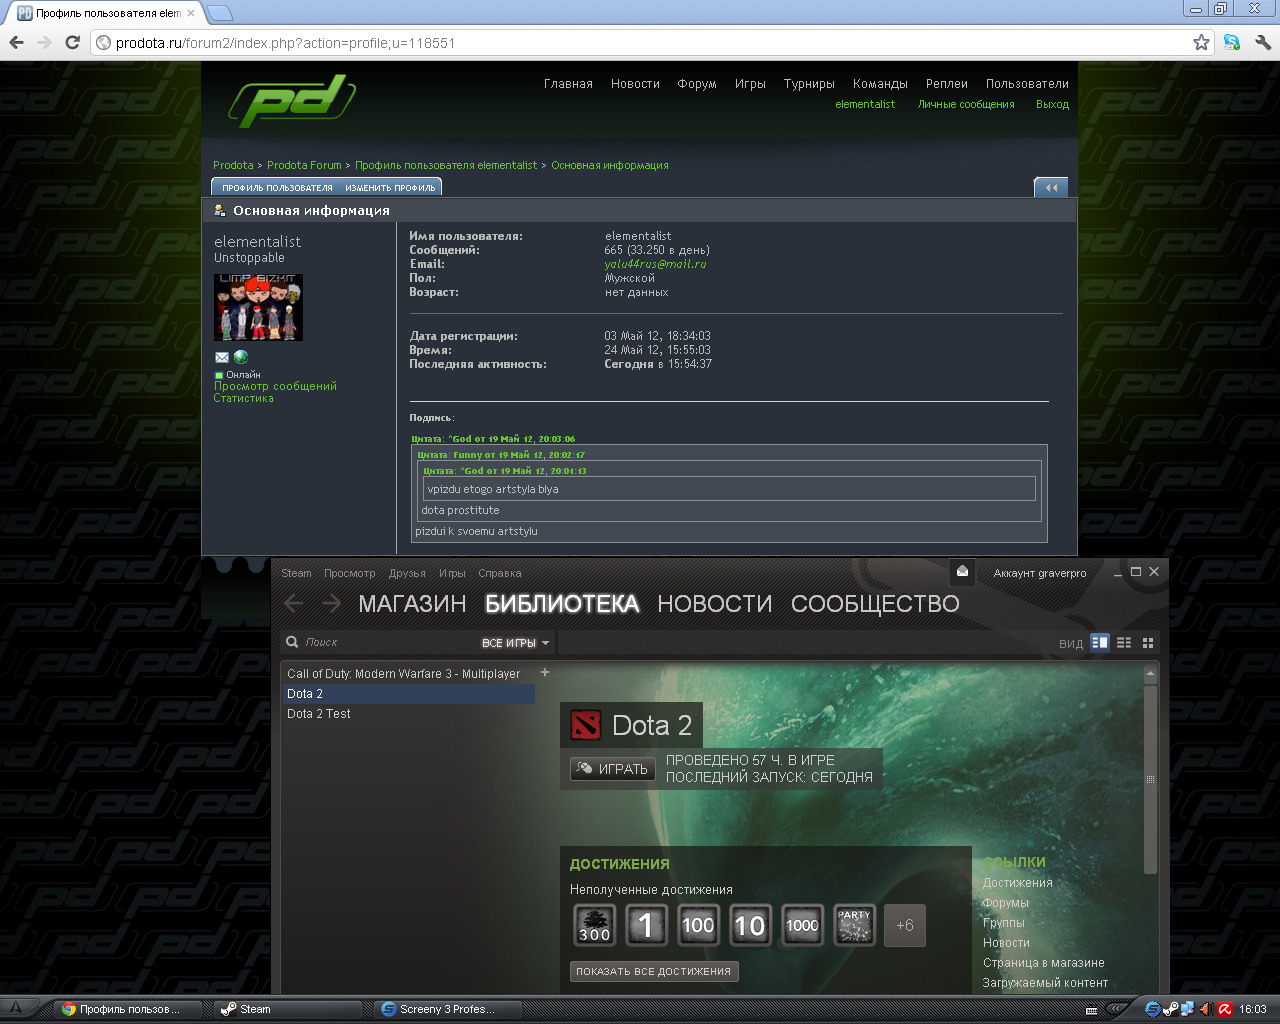Click Статистика link in profile
Viewport: 1280px width, 1024px height.
coord(243,398)
